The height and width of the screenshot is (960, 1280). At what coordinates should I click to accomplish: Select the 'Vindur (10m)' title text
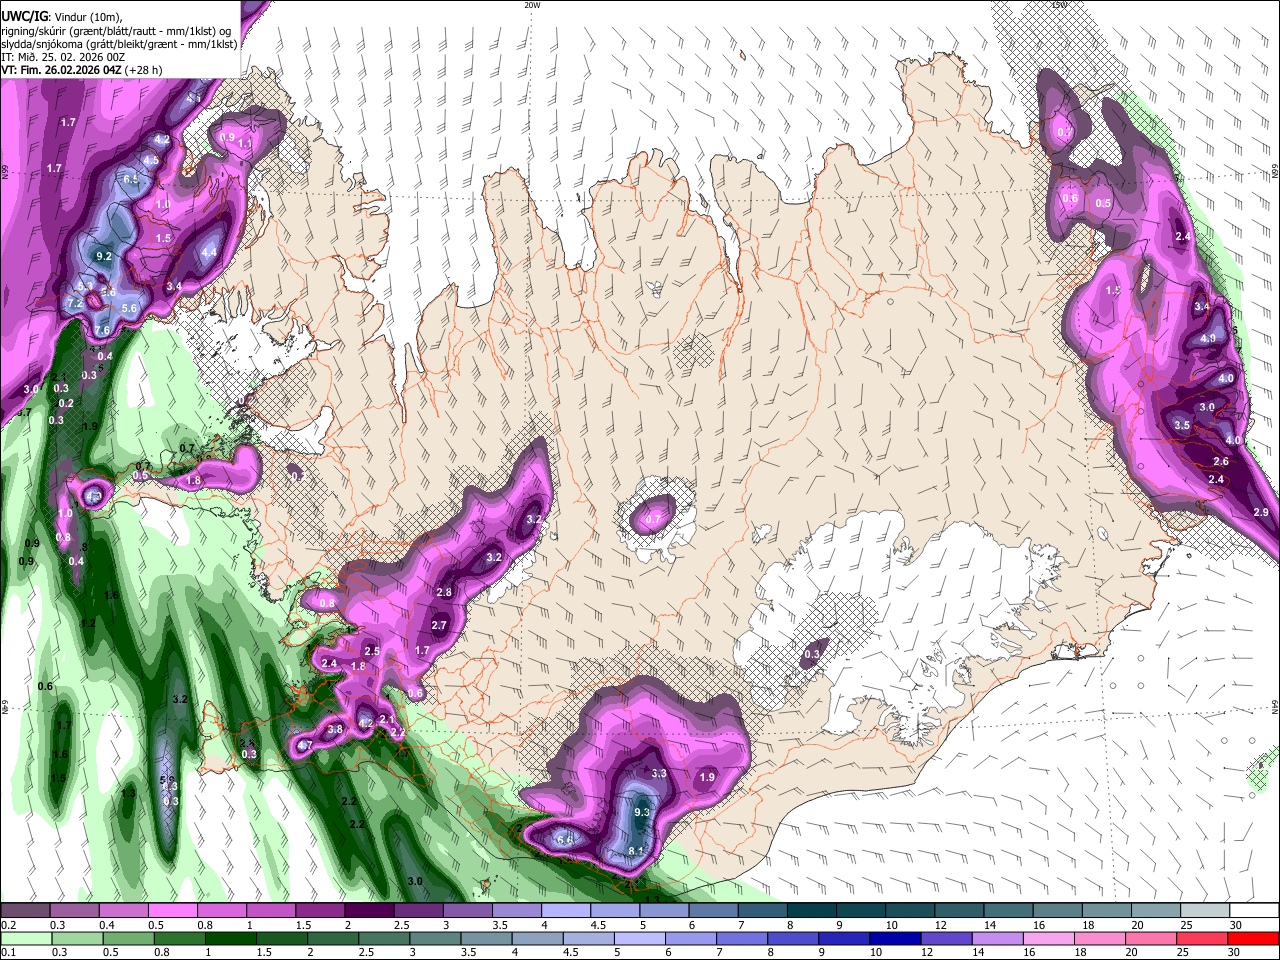pos(87,16)
